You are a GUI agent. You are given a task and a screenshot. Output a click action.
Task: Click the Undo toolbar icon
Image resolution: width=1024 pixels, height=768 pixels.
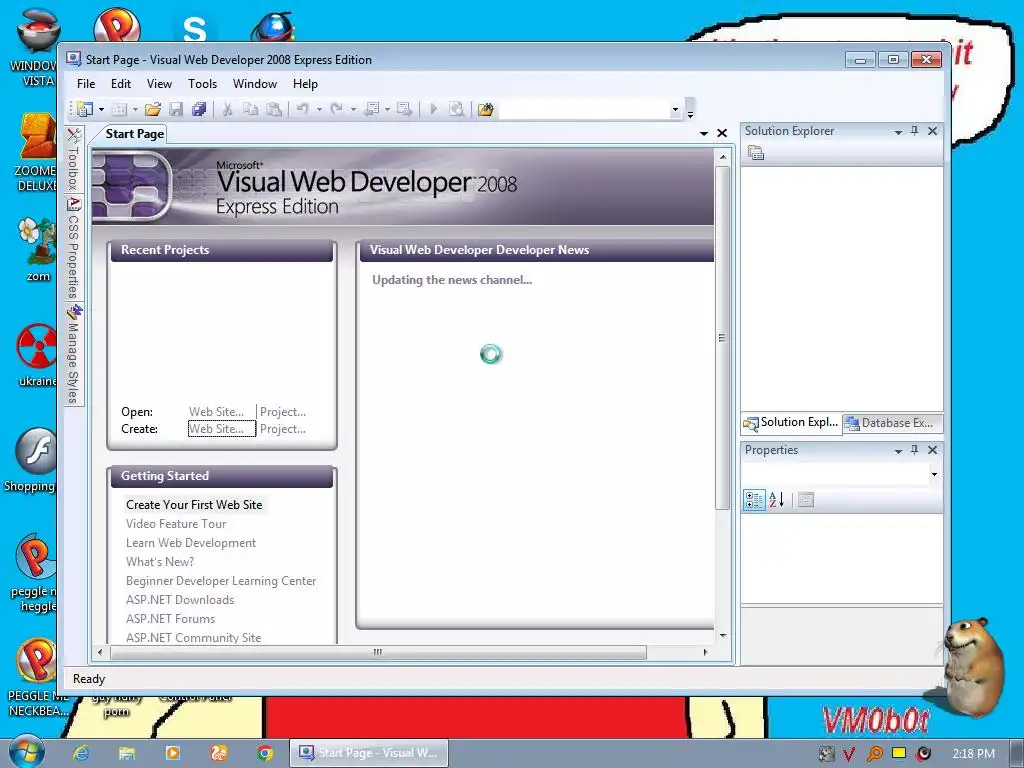point(302,109)
